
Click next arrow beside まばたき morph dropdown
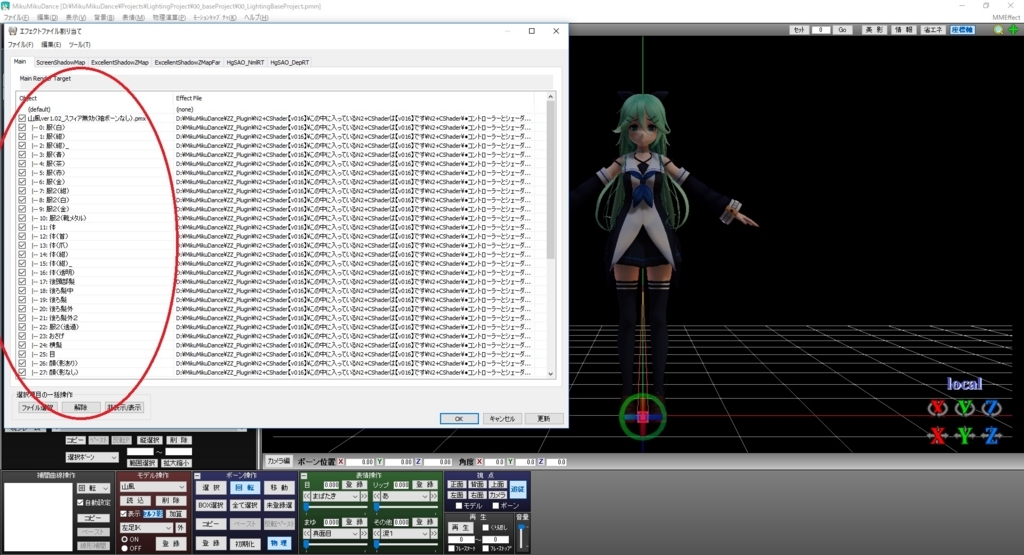[364, 497]
